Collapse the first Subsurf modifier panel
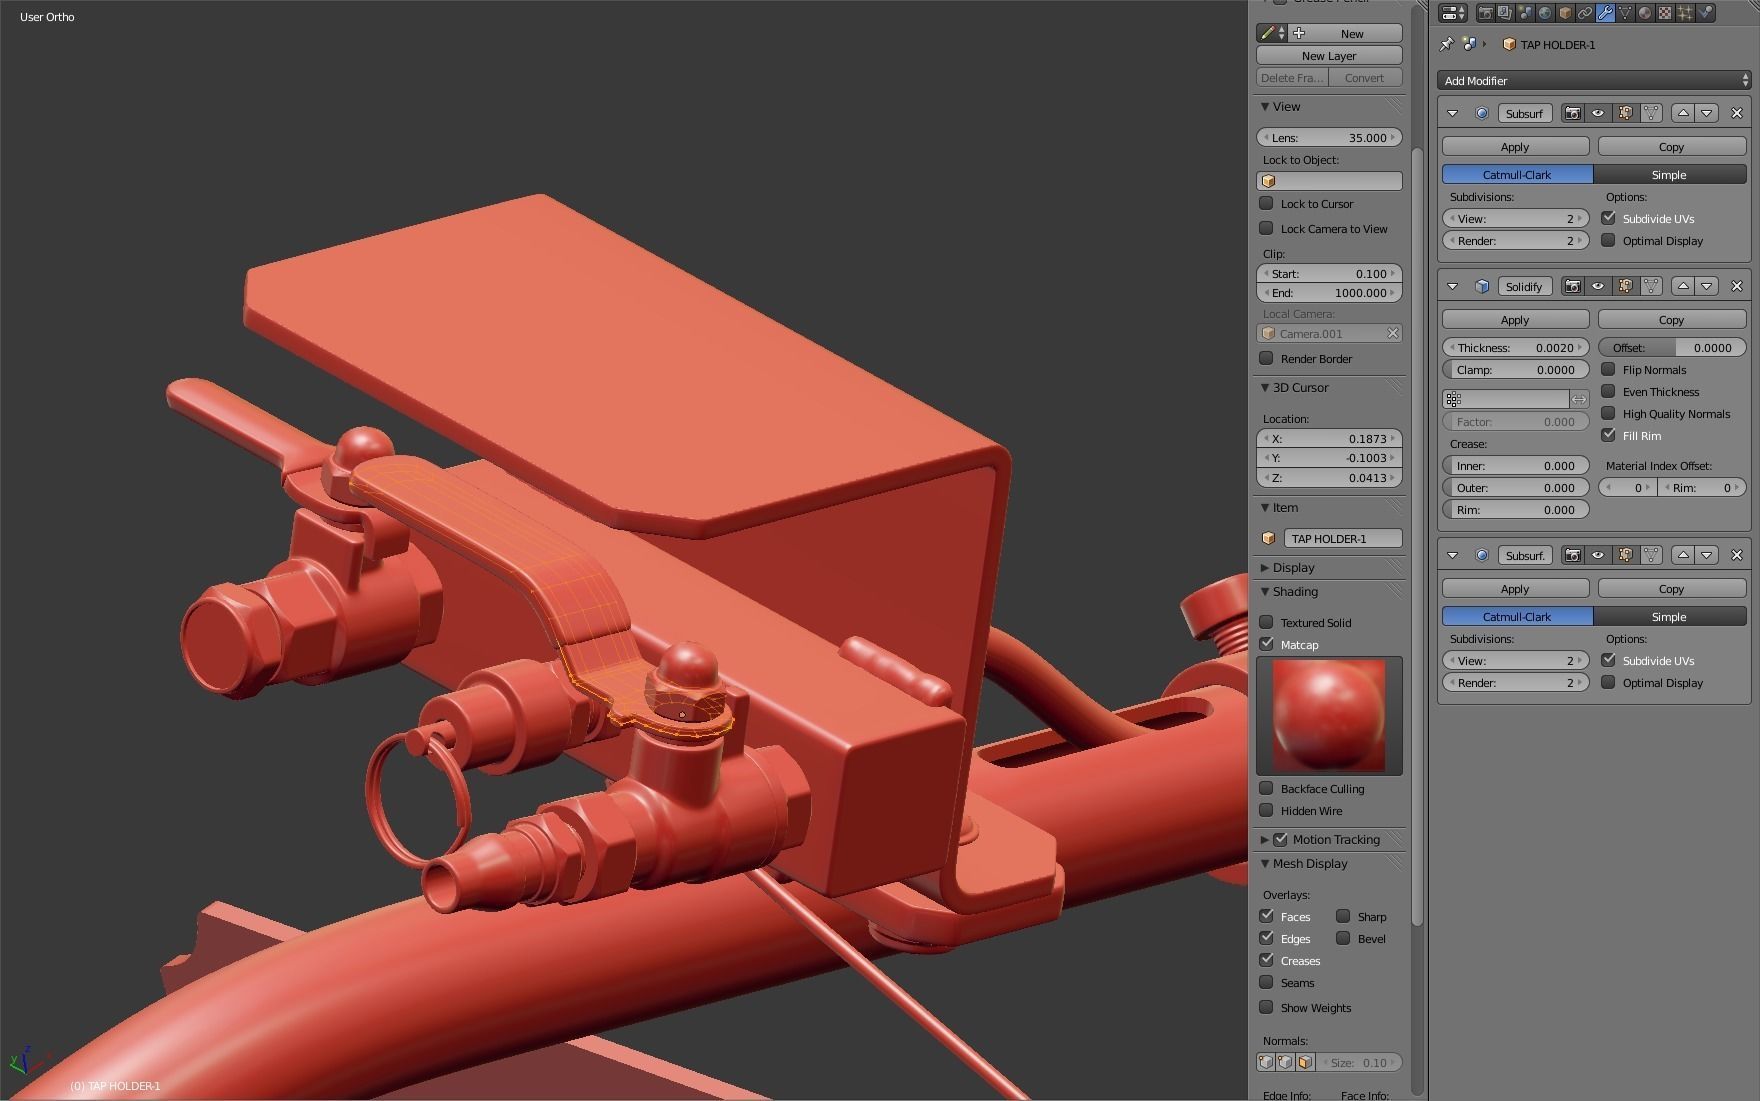The width and height of the screenshot is (1760, 1101). [x=1452, y=113]
